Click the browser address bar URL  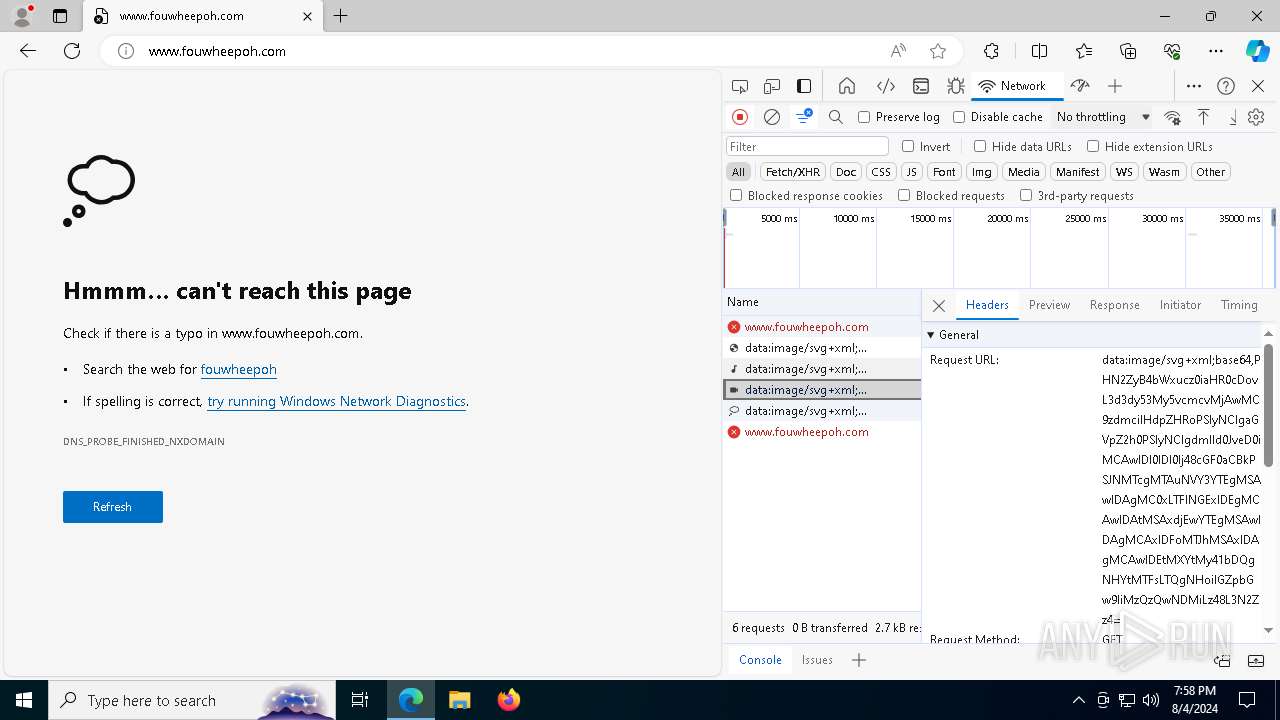217,51
